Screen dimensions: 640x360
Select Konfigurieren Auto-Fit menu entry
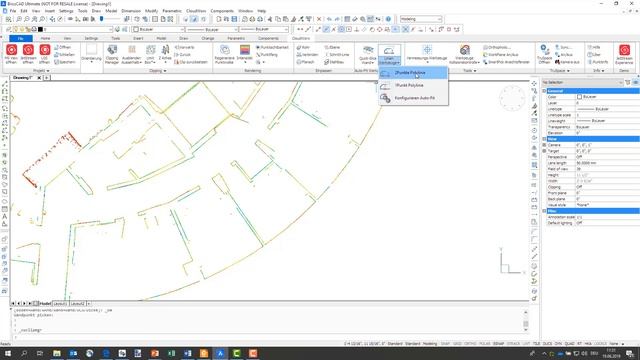[413, 98]
